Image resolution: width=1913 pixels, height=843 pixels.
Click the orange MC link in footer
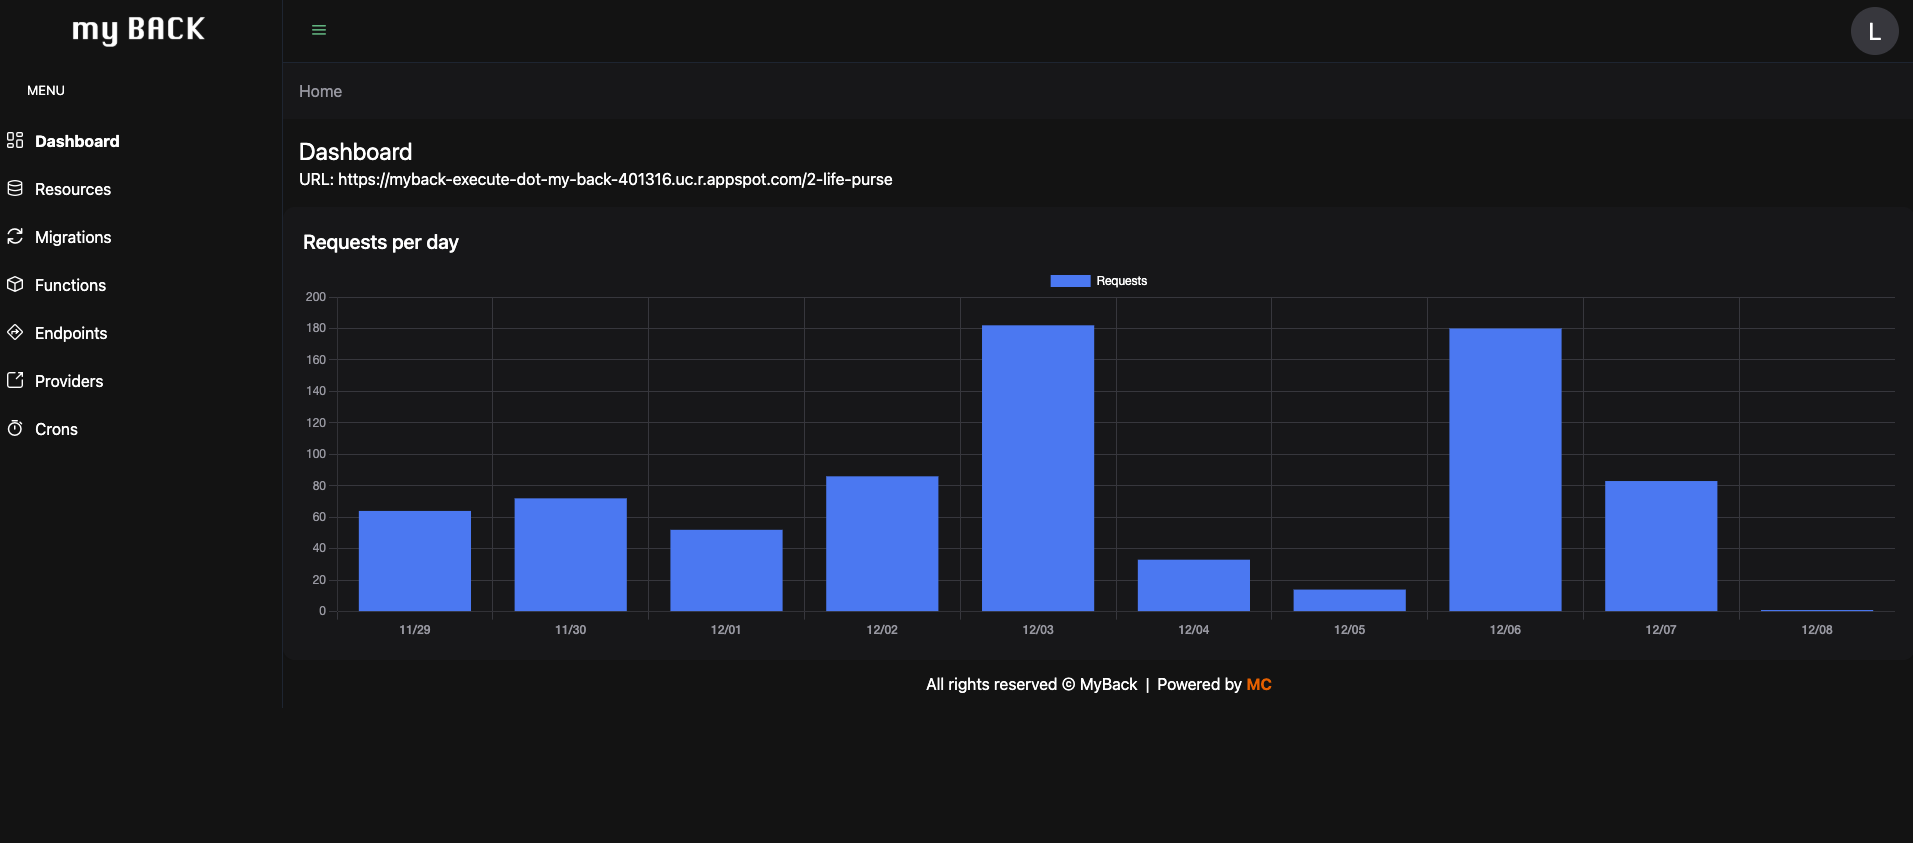coord(1258,684)
